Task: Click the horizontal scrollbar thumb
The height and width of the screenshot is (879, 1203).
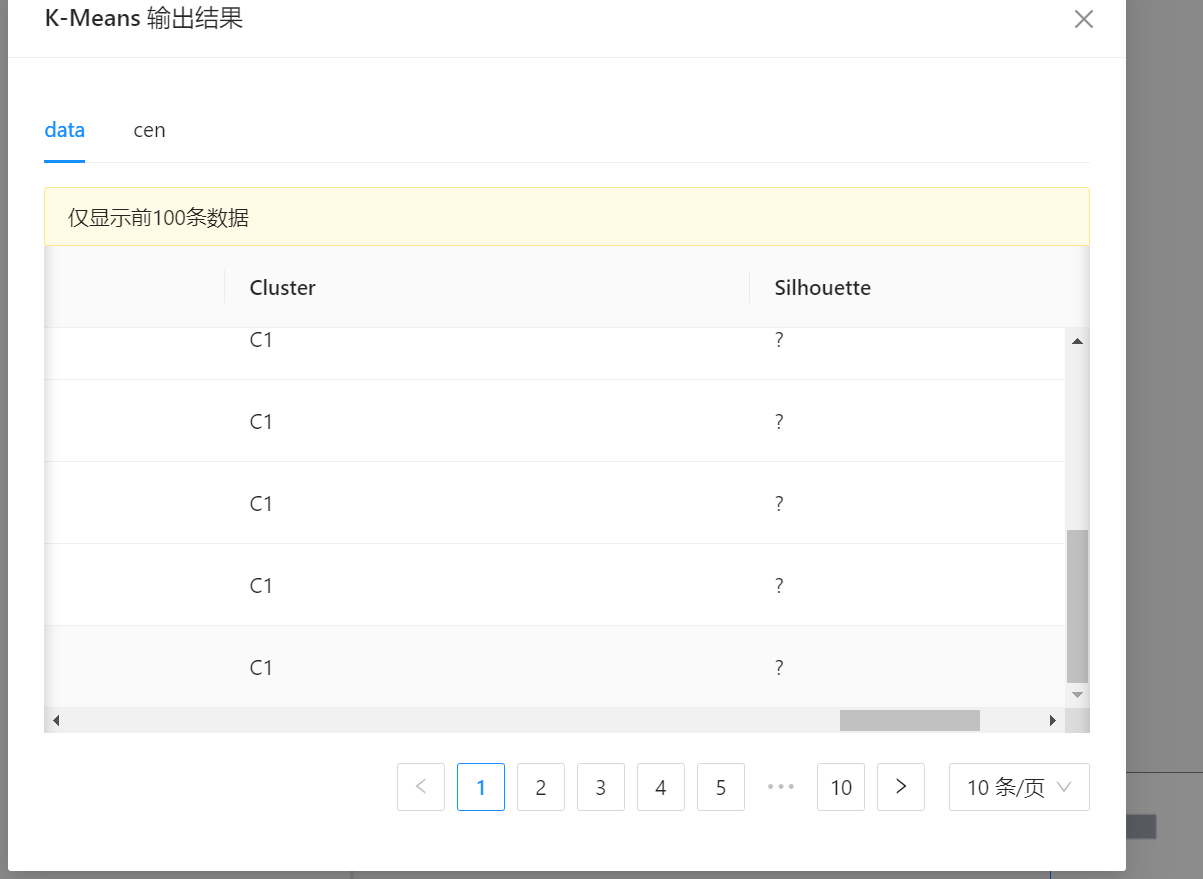Action: pos(910,720)
